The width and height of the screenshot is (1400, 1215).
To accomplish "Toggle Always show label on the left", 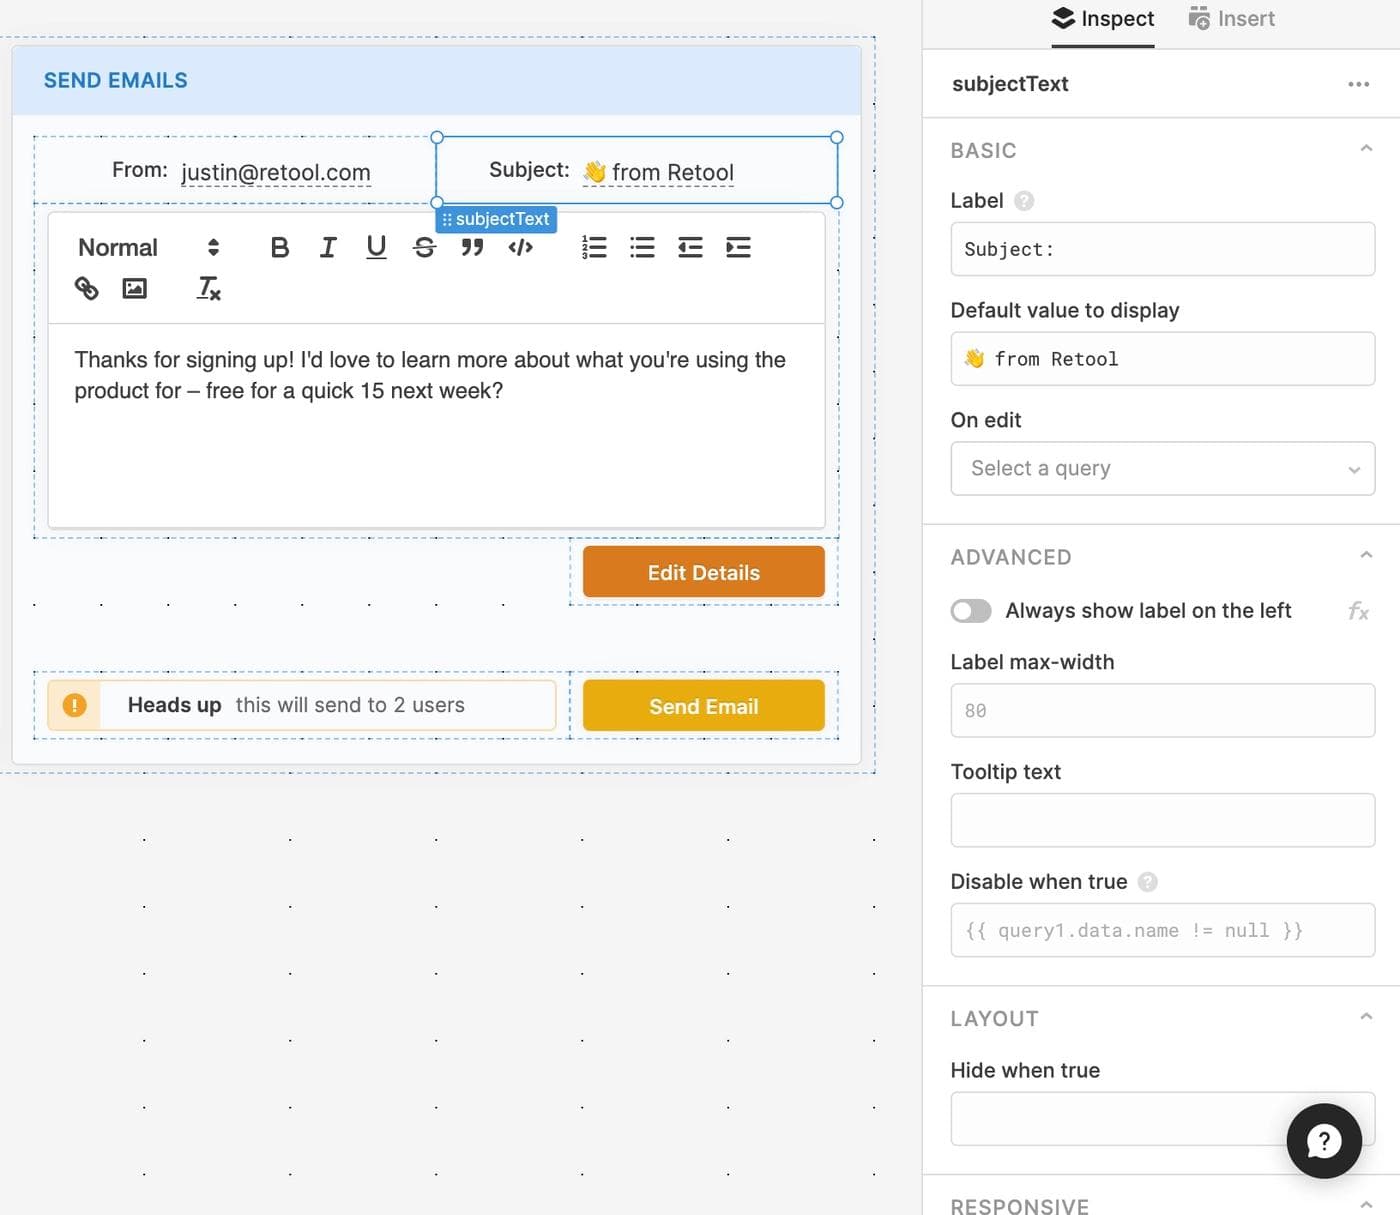I will (971, 611).
